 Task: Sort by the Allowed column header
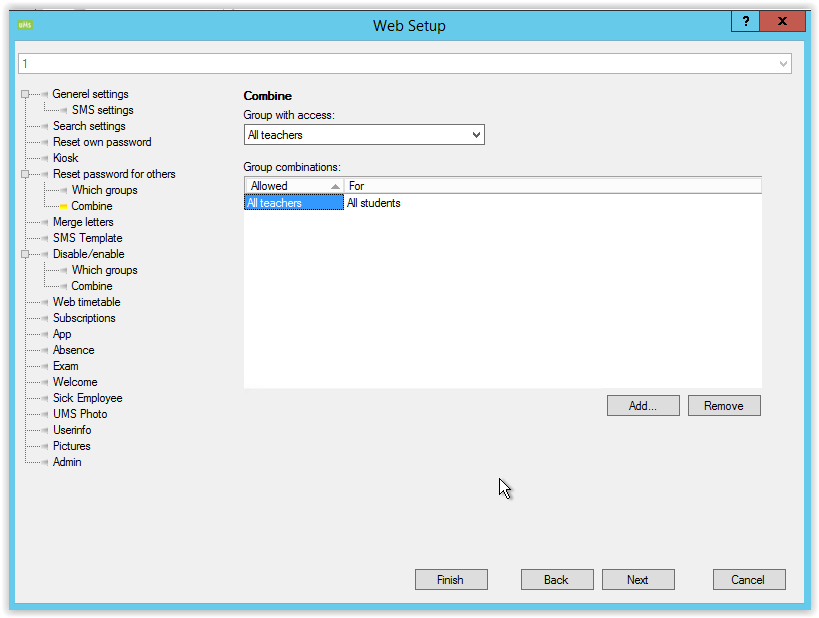click(x=290, y=186)
